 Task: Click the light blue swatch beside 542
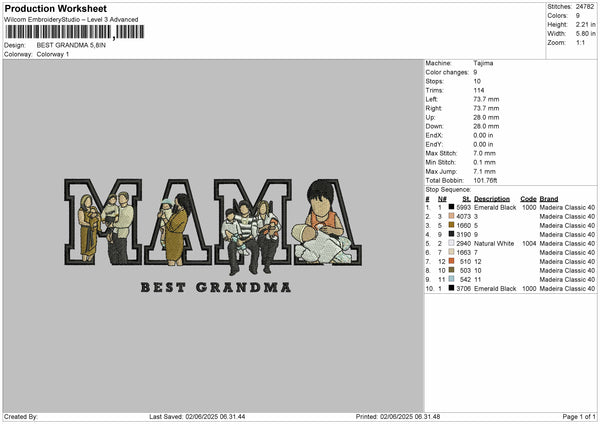tap(451, 279)
